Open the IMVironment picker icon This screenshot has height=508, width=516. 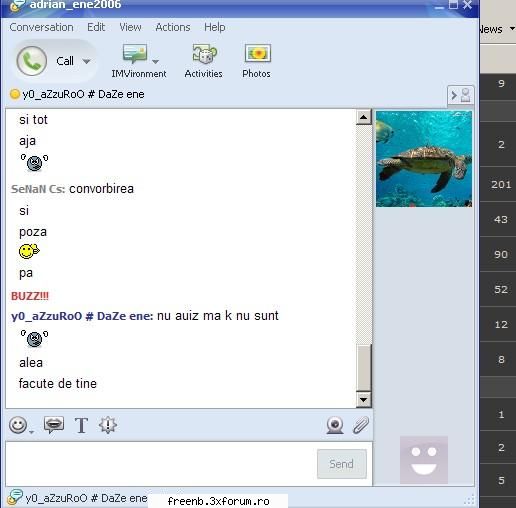coord(135,53)
